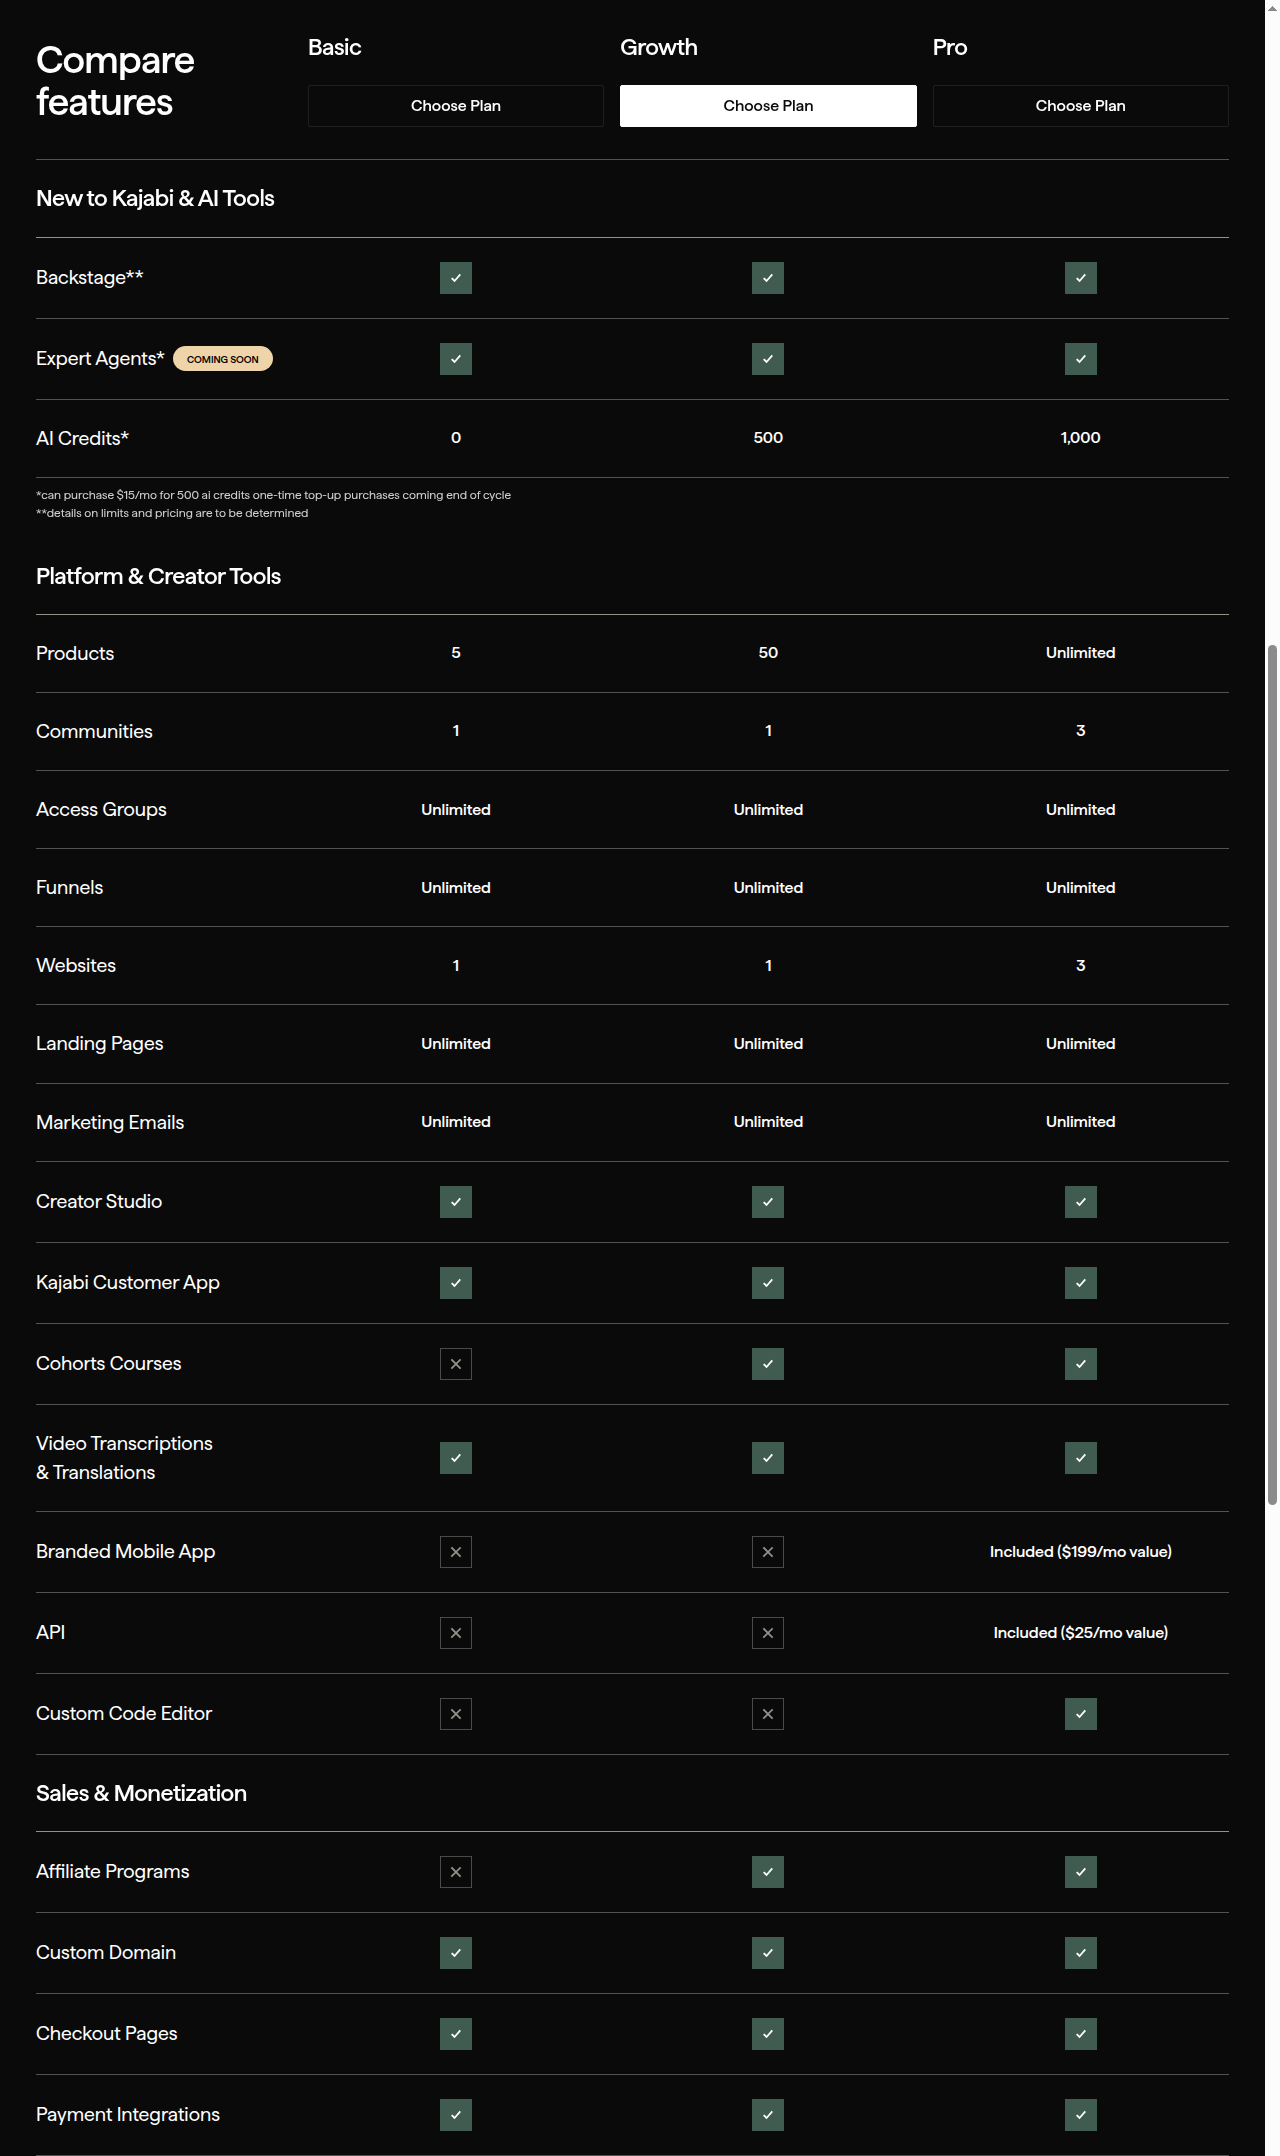Click the Payment Integrations checkmark under Basic
Viewport: 1280px width, 2156px height.
(456, 2115)
